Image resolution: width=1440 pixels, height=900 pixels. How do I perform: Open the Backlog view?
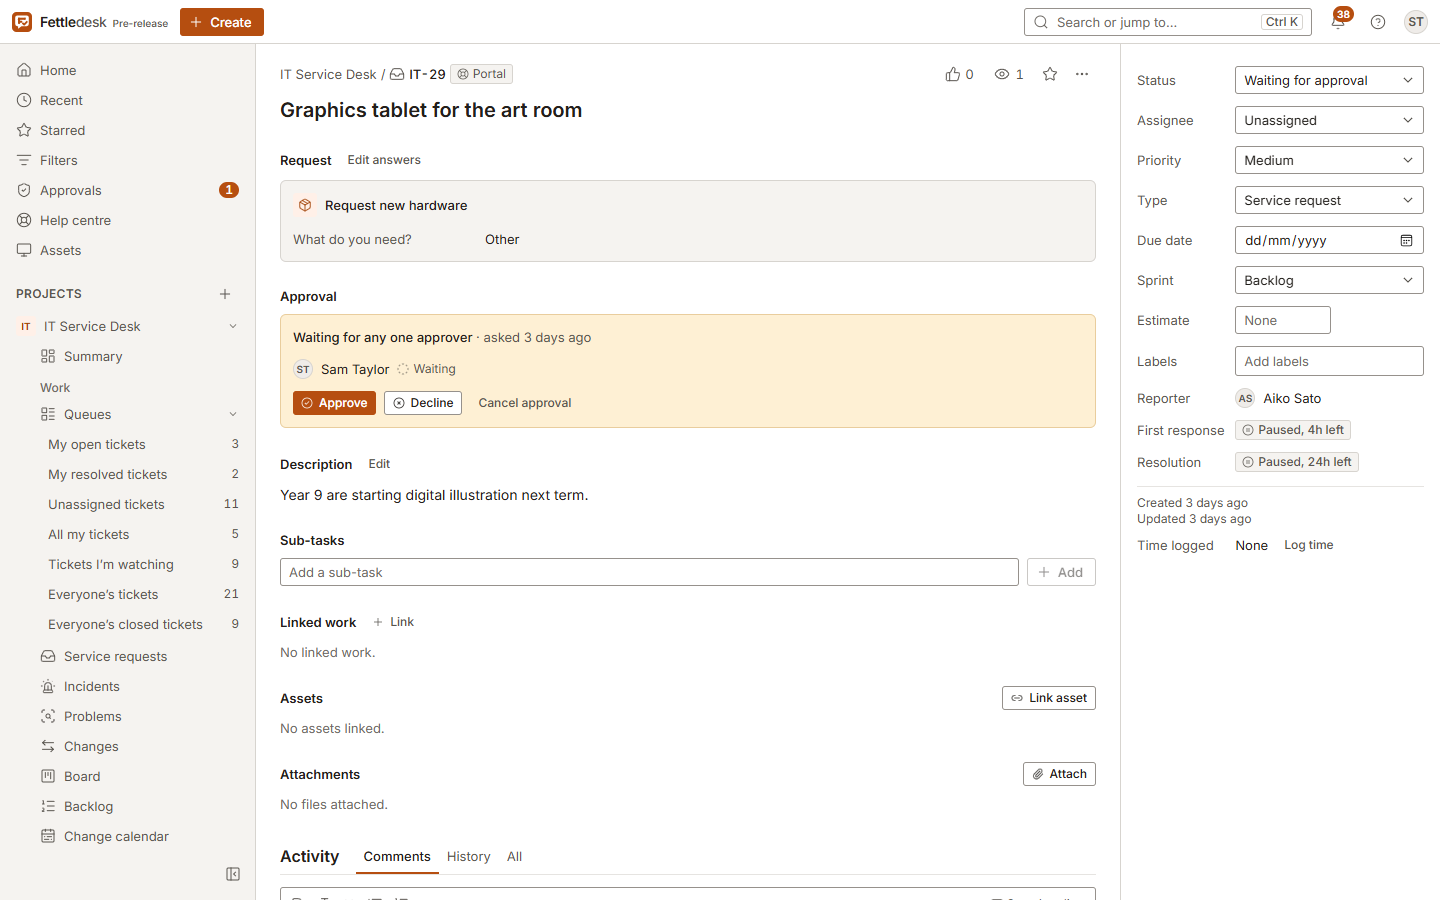point(140,806)
